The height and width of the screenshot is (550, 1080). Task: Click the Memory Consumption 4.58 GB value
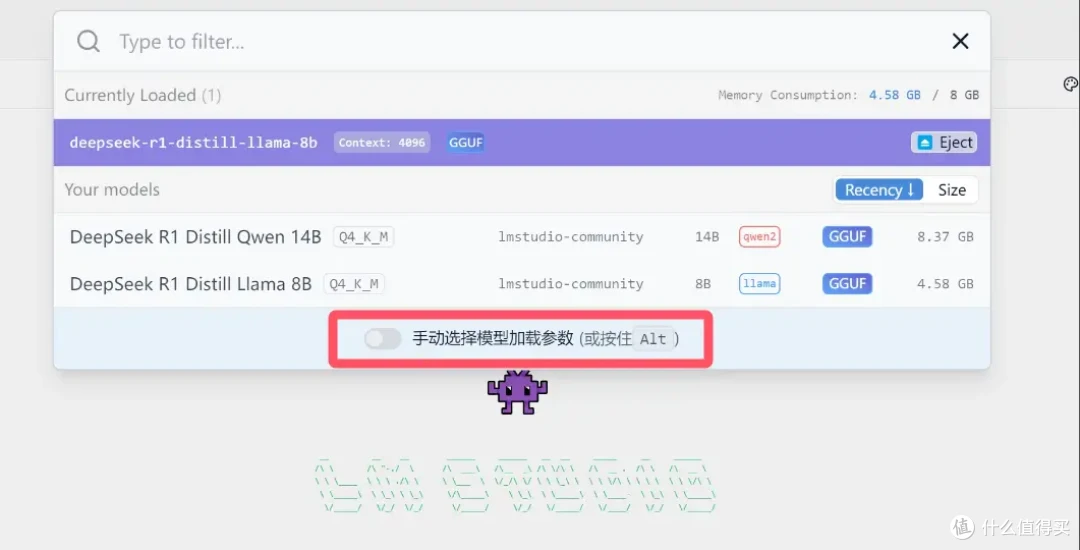(894, 95)
